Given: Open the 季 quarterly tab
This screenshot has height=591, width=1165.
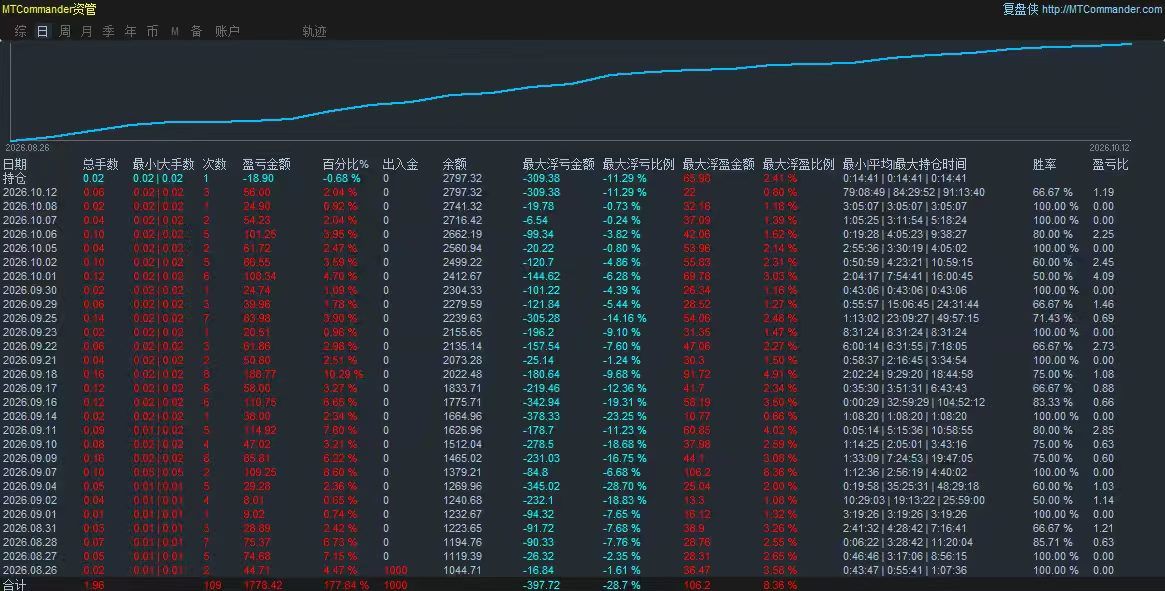Looking at the screenshot, I should (108, 31).
